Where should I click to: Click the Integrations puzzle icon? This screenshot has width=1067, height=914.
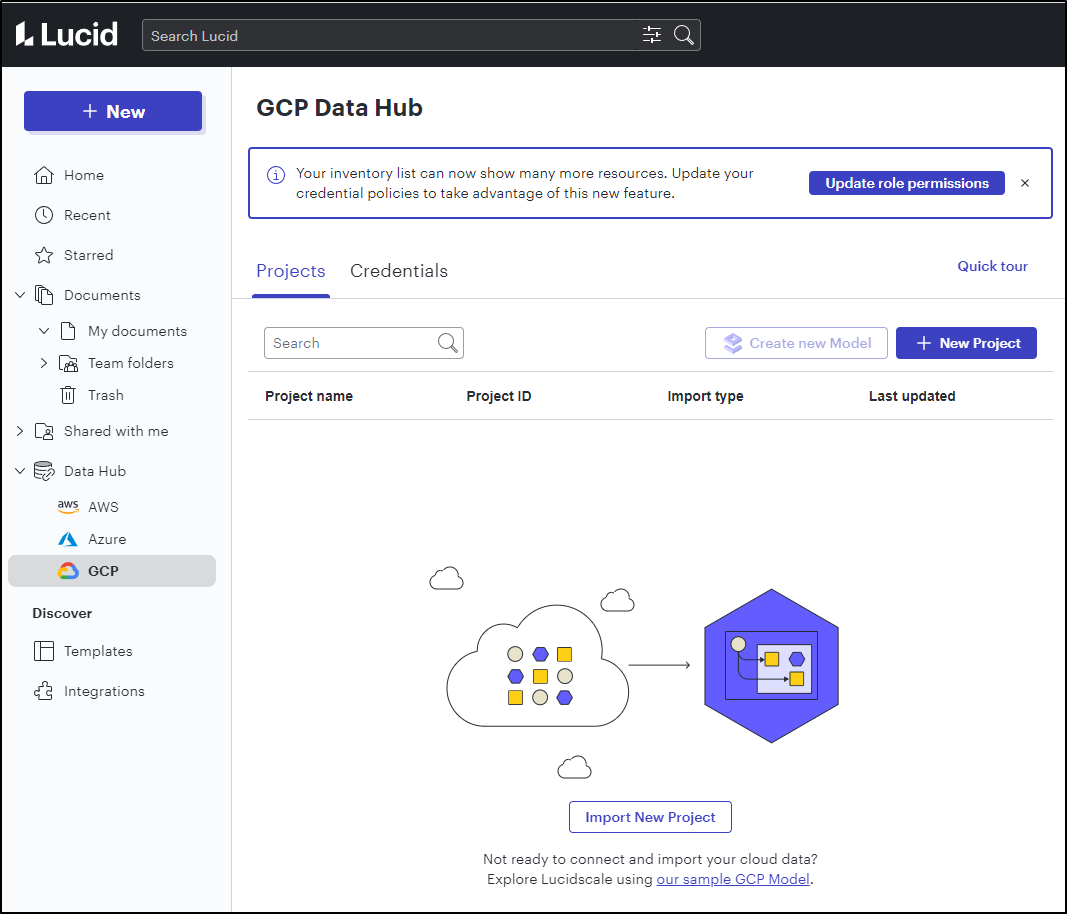(x=44, y=691)
